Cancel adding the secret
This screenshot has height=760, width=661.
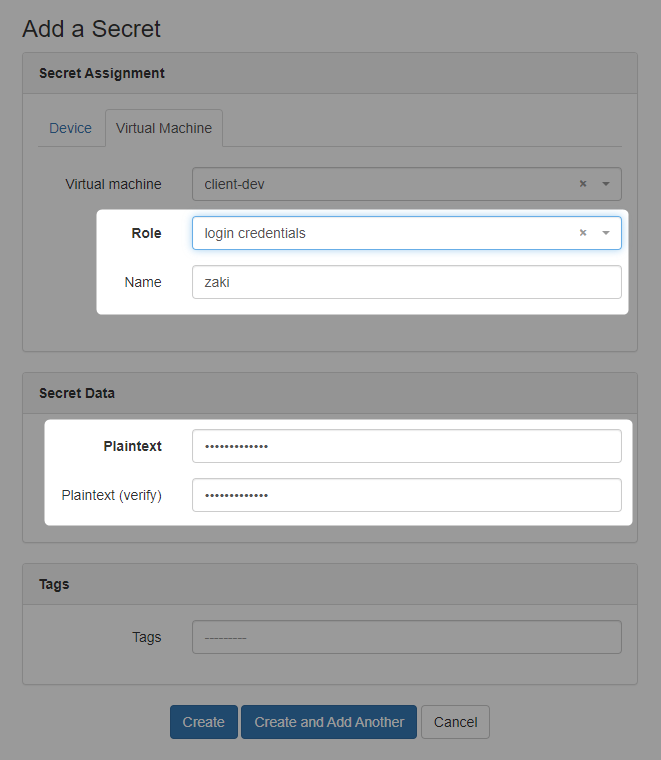tap(456, 722)
